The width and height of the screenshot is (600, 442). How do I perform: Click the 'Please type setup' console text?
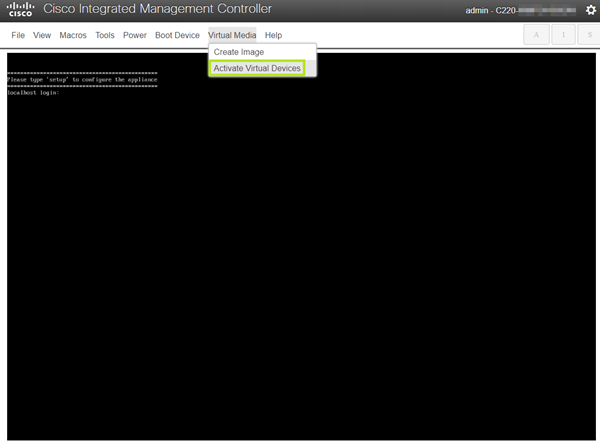82,80
